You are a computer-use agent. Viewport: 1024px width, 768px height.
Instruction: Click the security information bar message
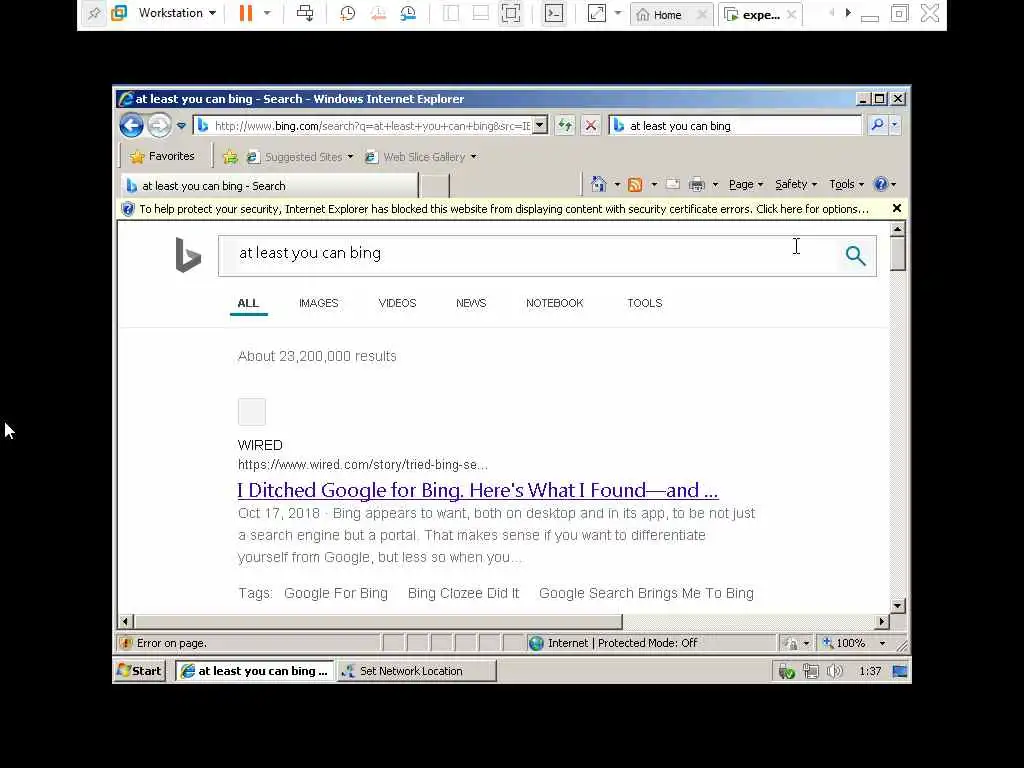(x=504, y=209)
